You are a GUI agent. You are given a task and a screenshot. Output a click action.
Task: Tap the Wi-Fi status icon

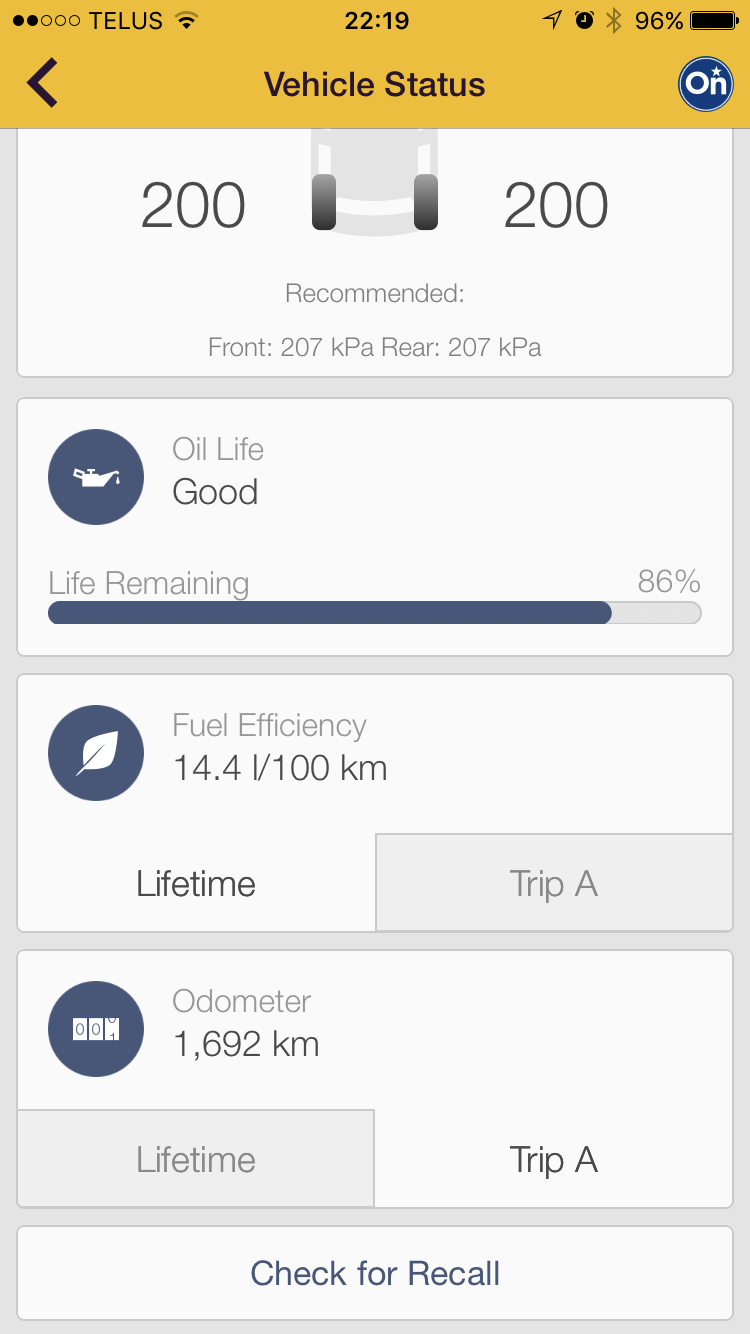tap(185, 21)
